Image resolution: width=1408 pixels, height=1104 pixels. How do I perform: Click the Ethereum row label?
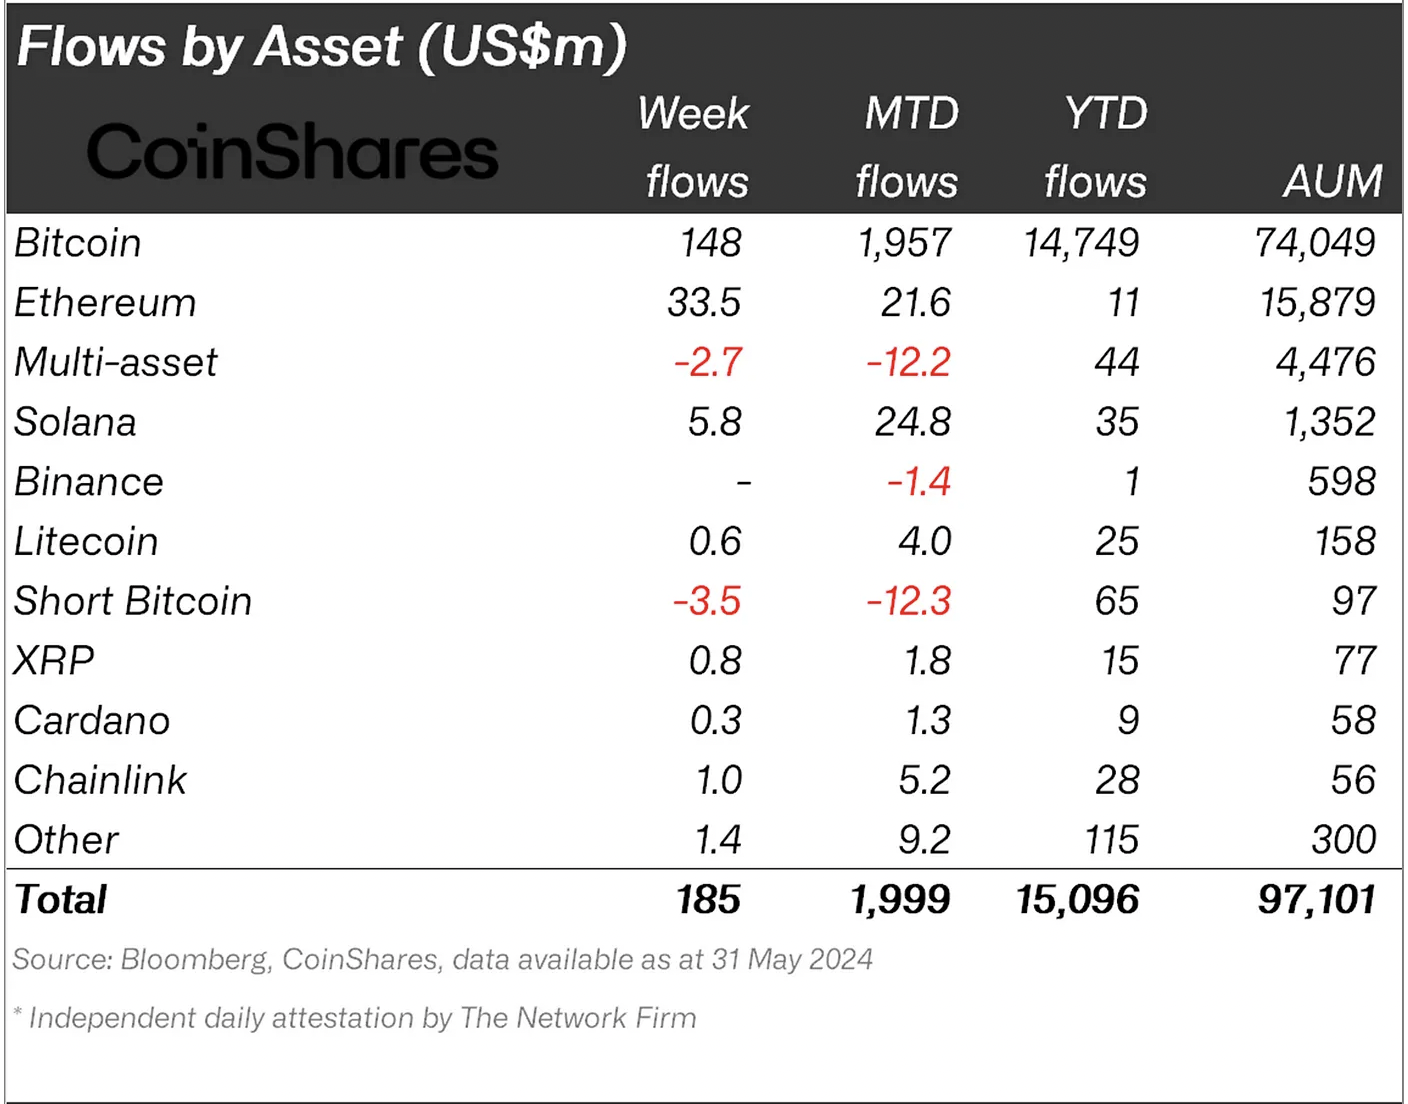(105, 303)
